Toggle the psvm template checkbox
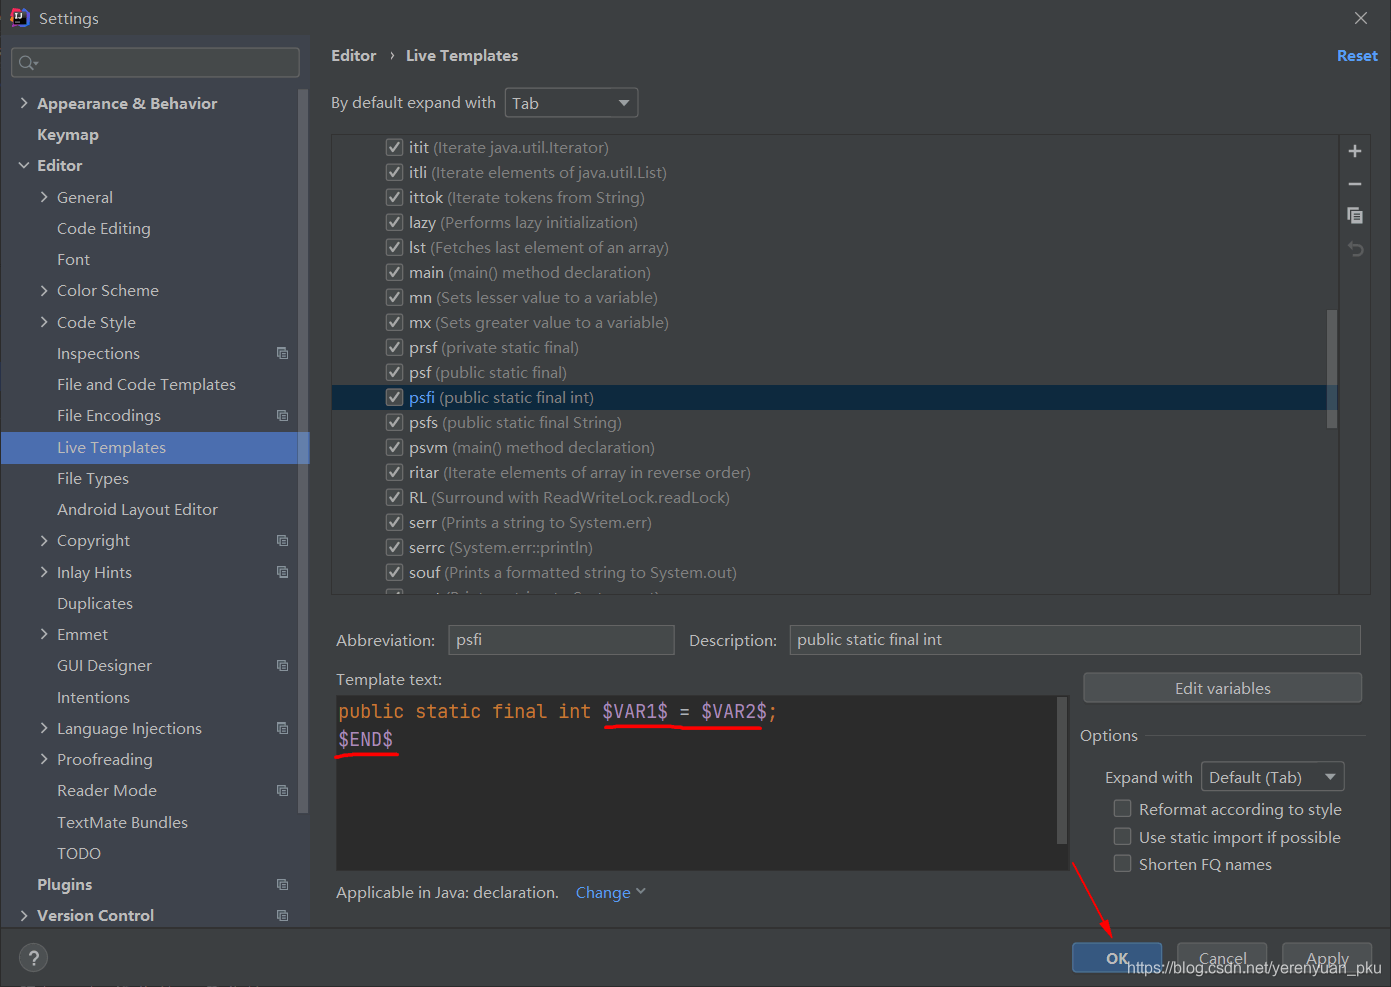1391x987 pixels. point(394,447)
